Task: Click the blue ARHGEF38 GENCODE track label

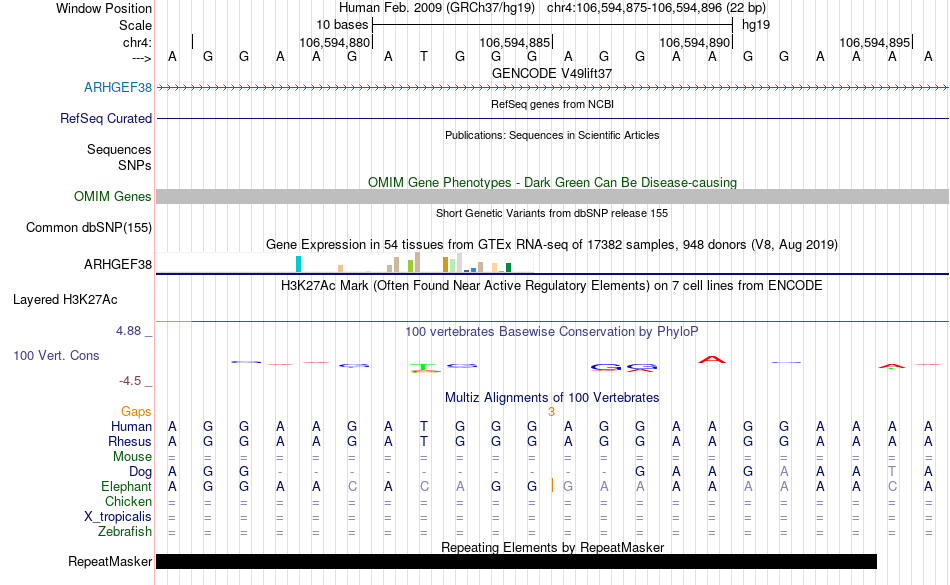Action: [x=118, y=87]
